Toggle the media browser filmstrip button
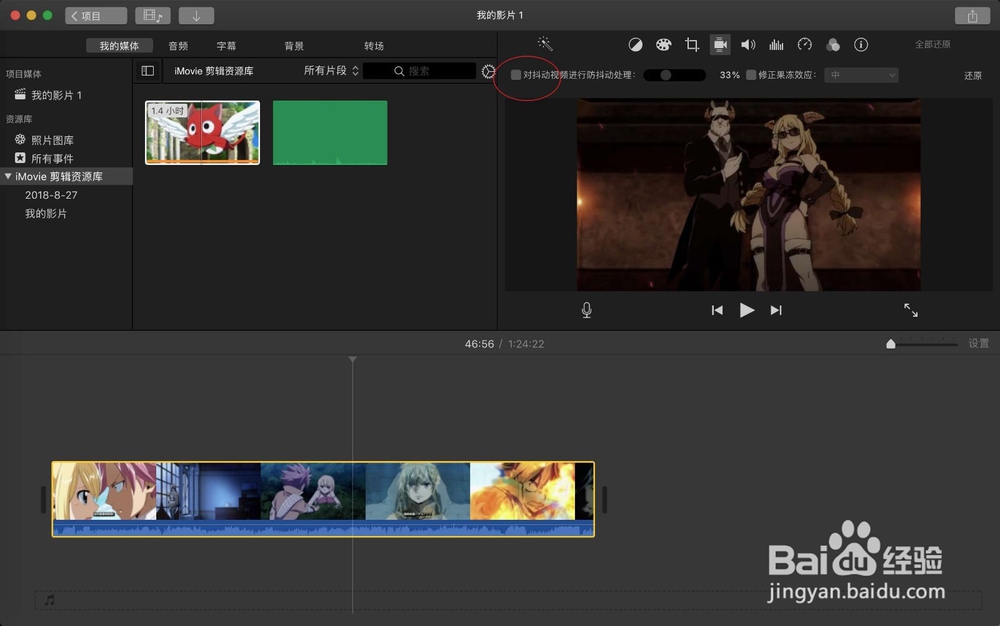The height and width of the screenshot is (626, 1000). pyautogui.click(x=152, y=16)
